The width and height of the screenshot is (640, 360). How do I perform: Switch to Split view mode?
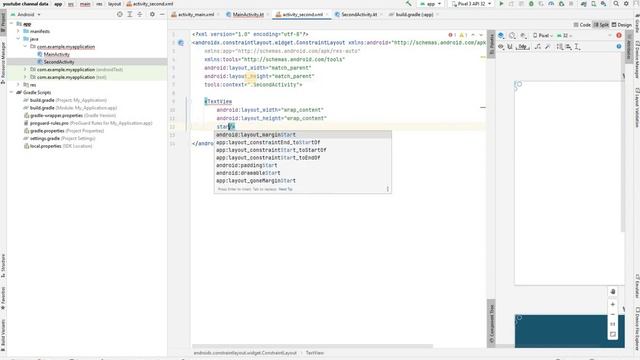[601, 25]
